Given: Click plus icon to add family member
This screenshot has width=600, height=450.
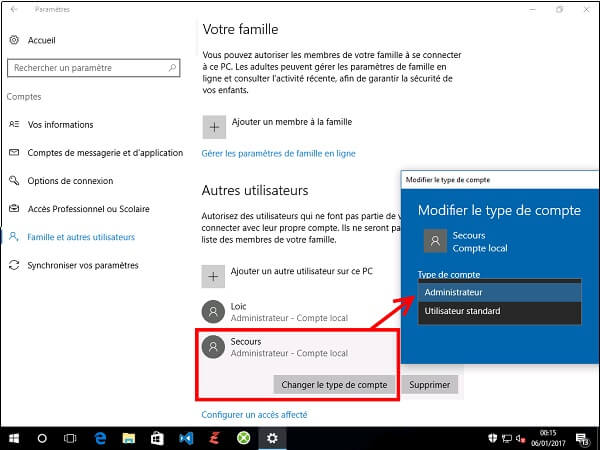Looking at the screenshot, I should (x=214, y=127).
